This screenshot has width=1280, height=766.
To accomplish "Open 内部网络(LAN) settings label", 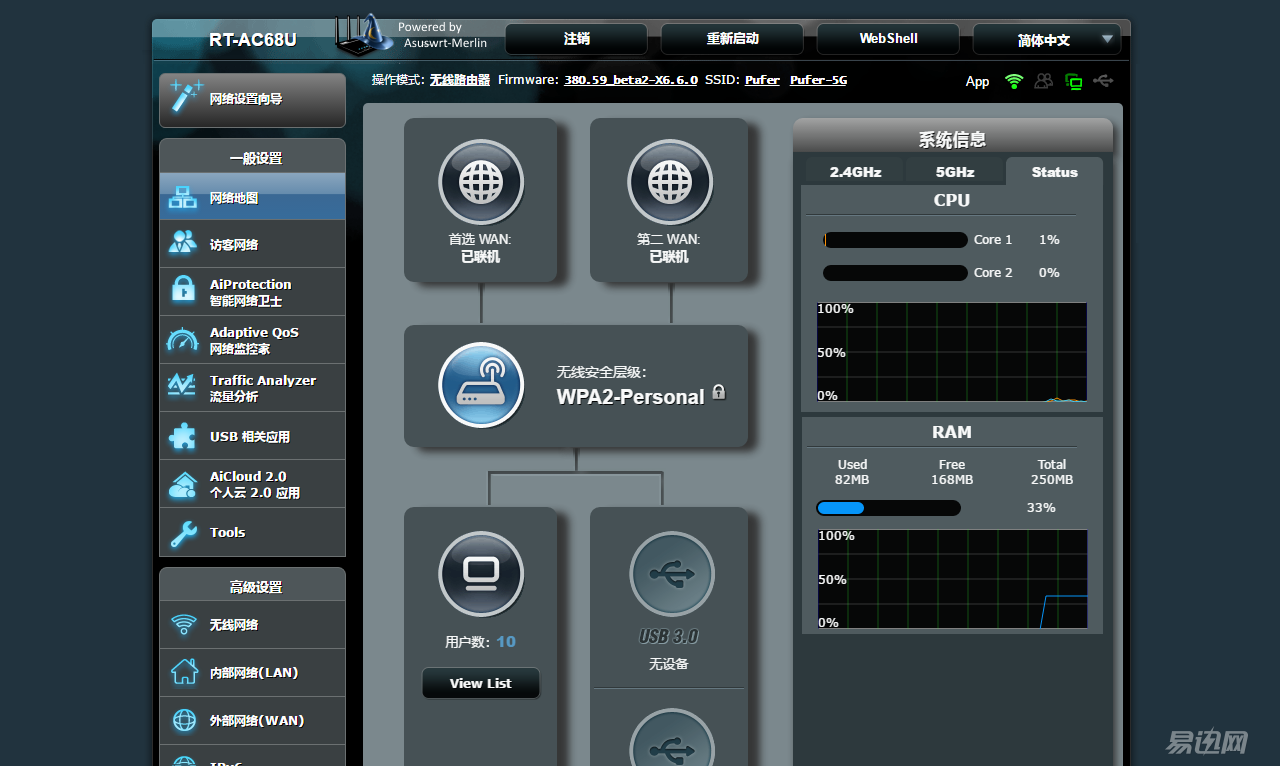I will click(254, 673).
